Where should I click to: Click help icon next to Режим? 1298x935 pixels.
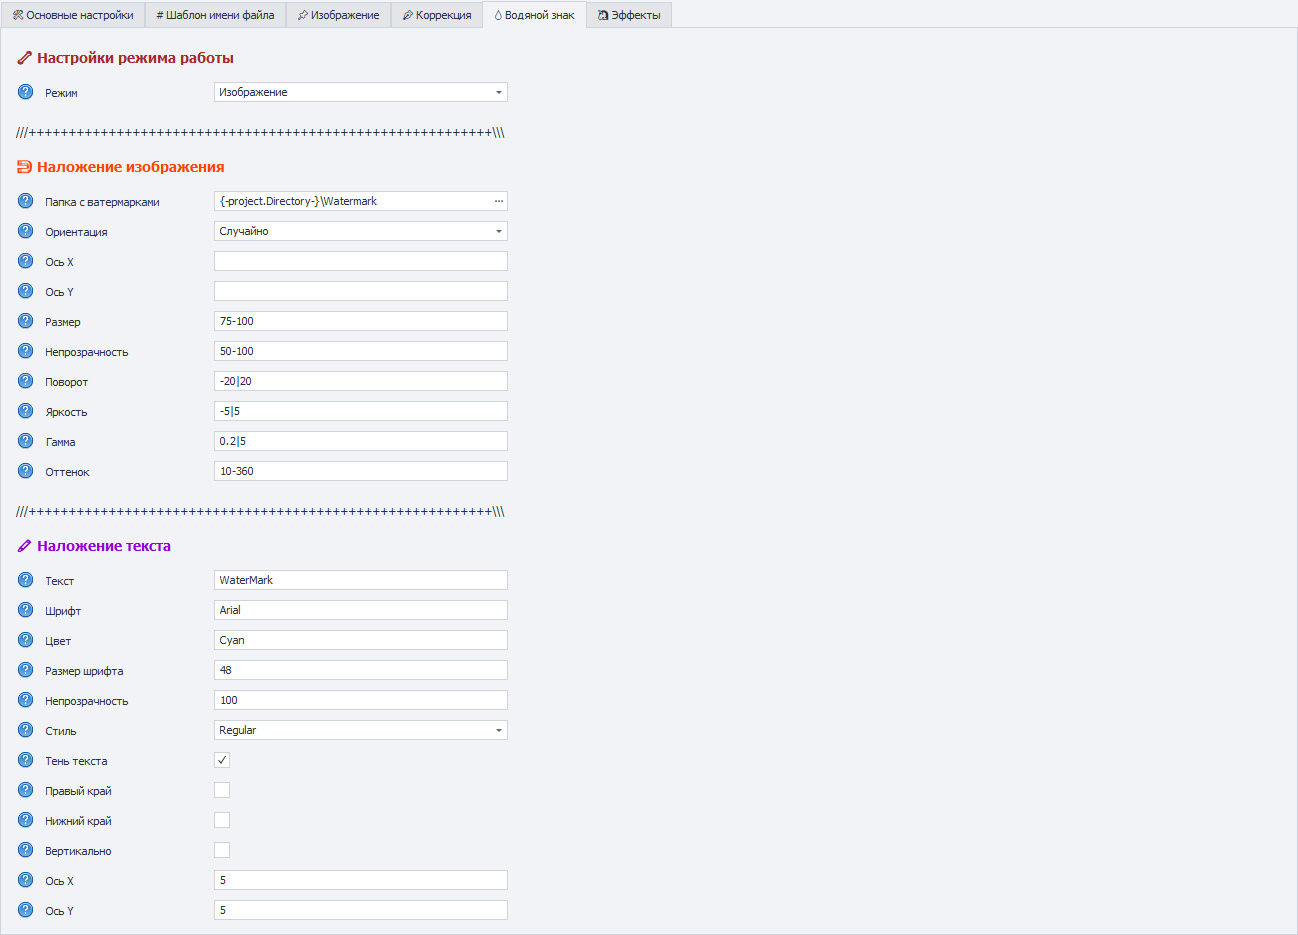pyautogui.click(x=26, y=92)
